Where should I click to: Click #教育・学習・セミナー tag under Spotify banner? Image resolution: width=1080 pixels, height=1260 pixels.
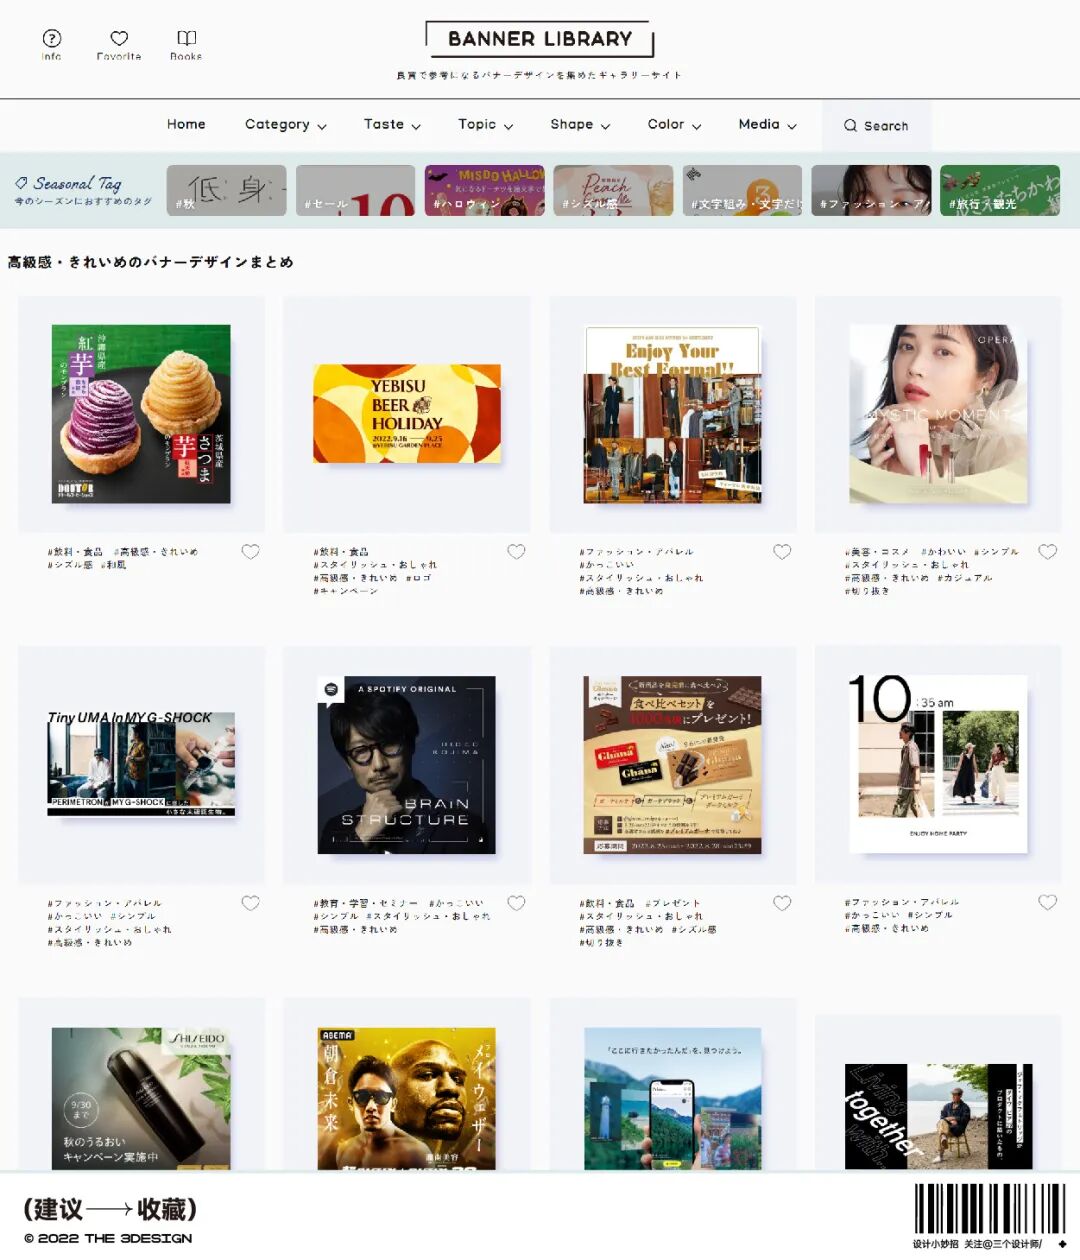pyautogui.click(x=366, y=903)
